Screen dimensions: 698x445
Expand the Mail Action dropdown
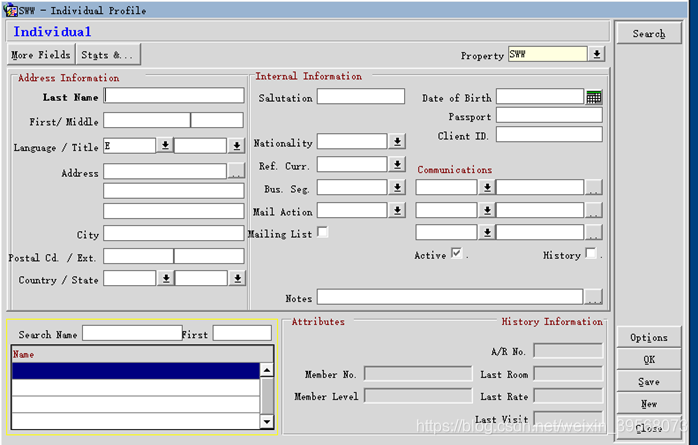click(x=397, y=210)
